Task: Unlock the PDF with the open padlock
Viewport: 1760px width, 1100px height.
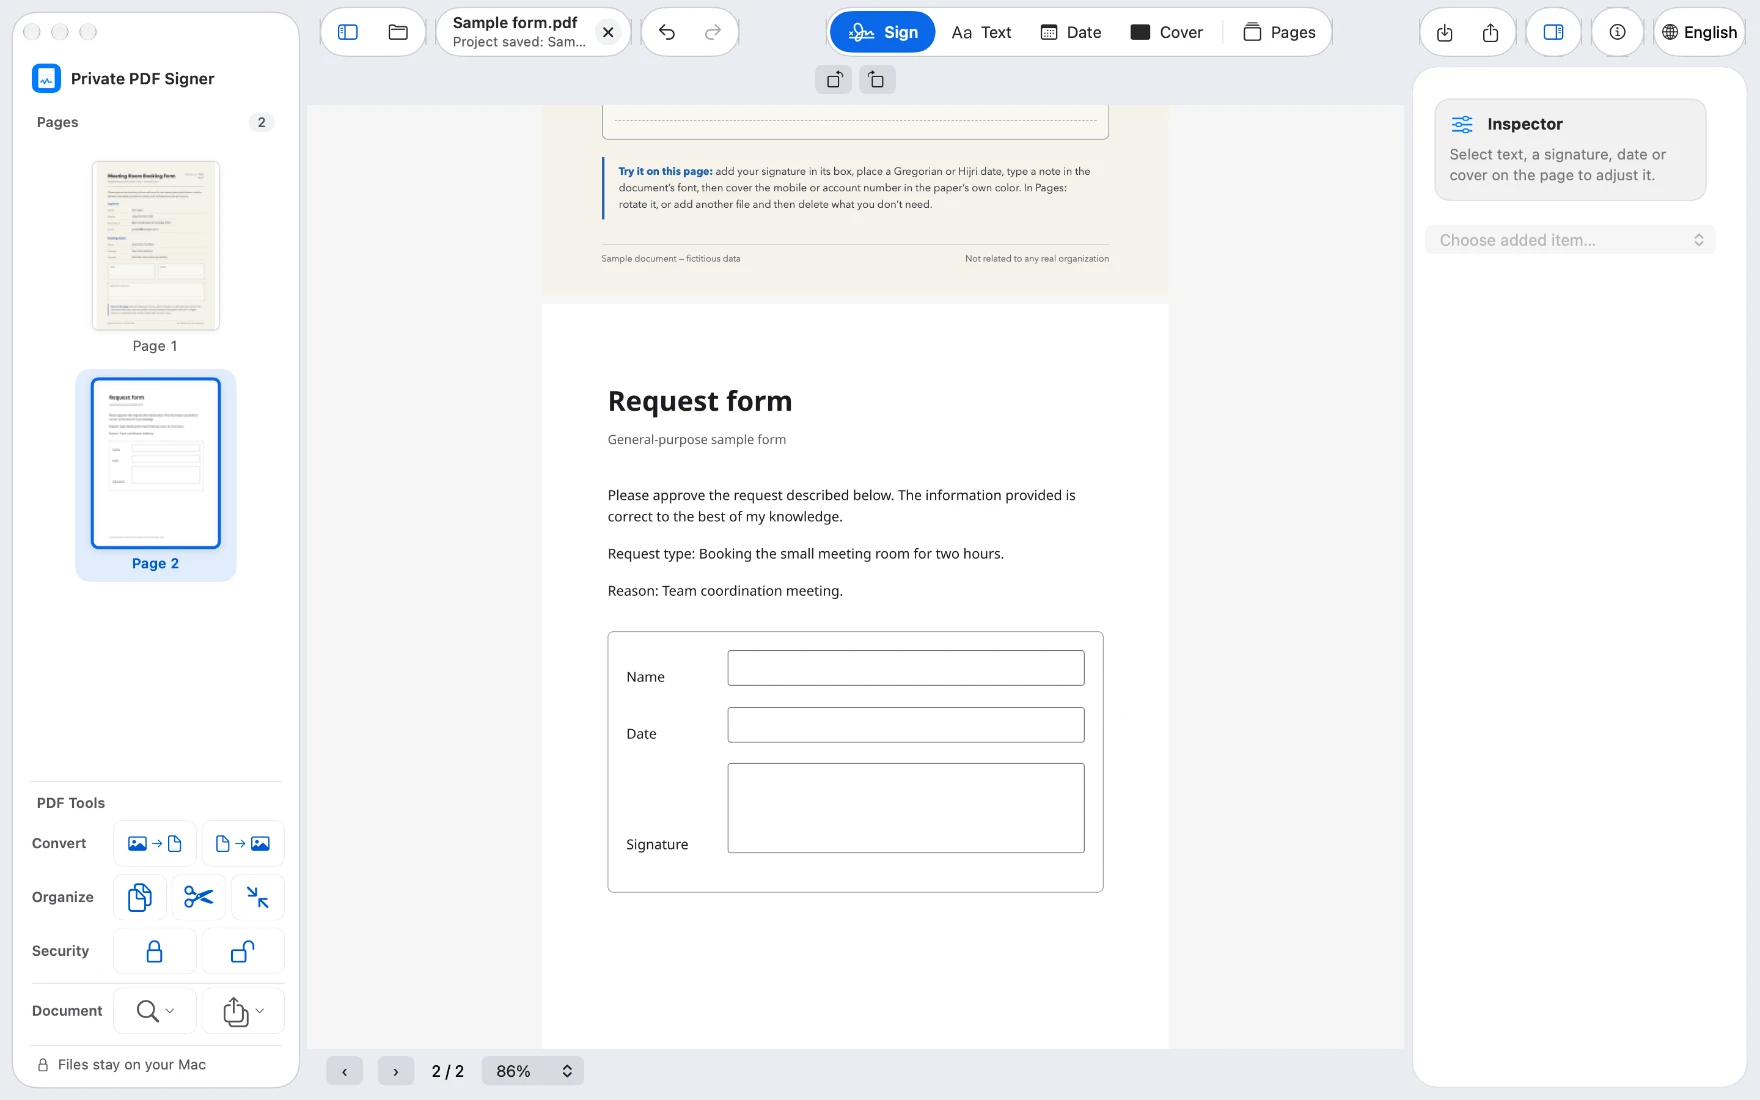Action: pyautogui.click(x=243, y=952)
